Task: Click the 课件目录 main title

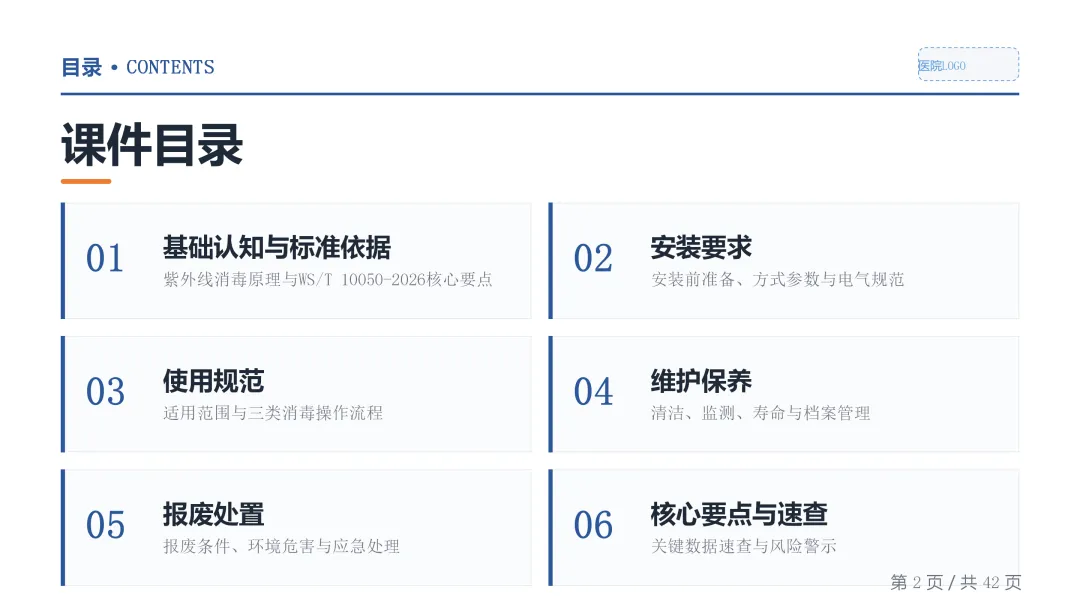Action: (152, 145)
